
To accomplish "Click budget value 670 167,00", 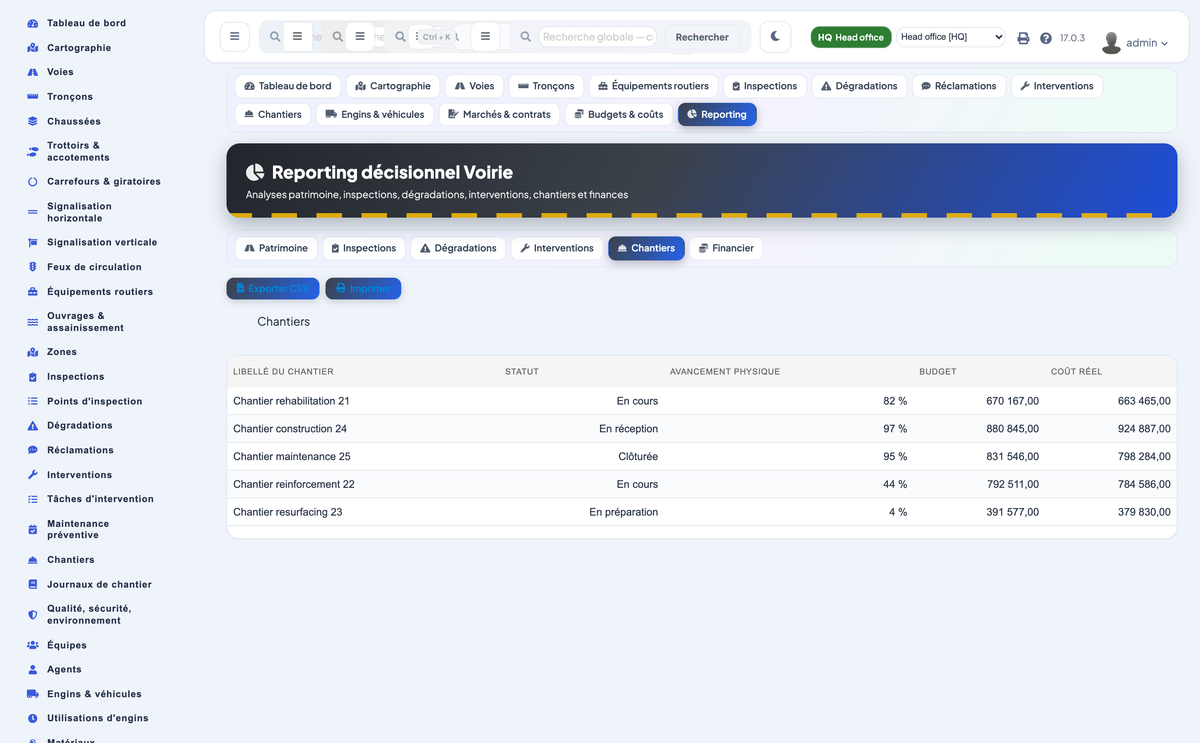I will click(x=1012, y=401).
